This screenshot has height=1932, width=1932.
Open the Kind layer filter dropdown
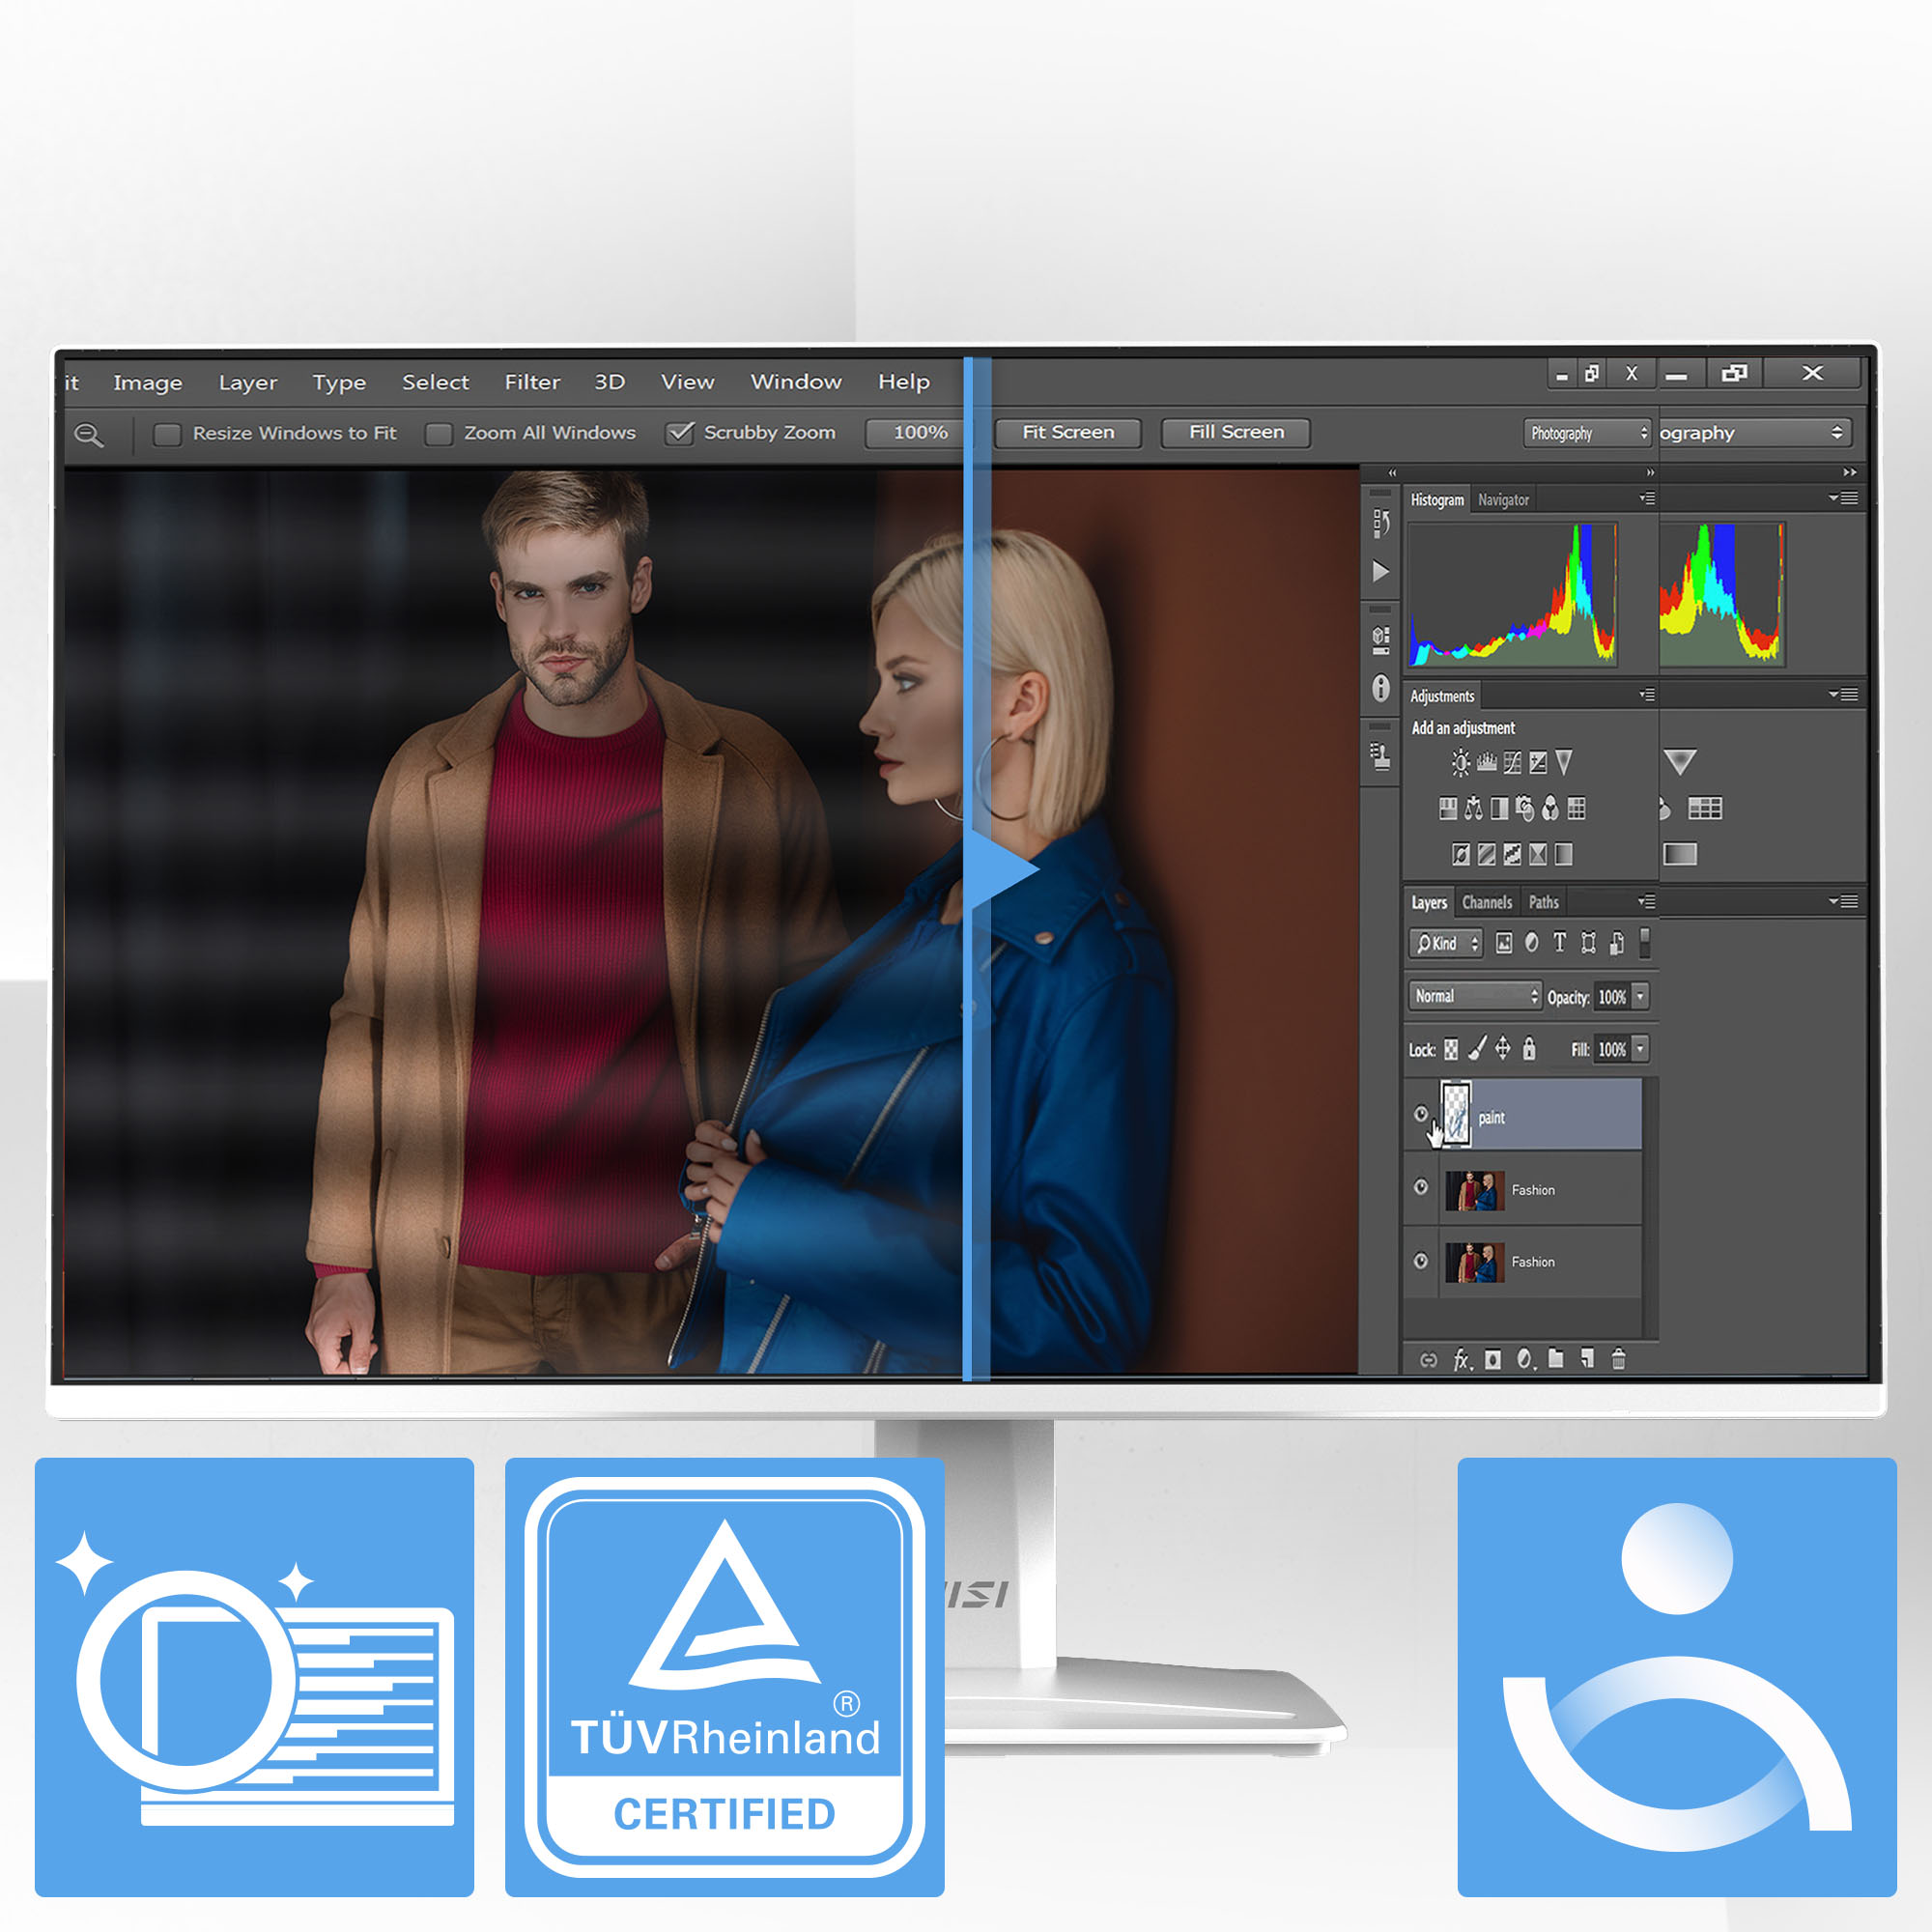pos(1446,943)
